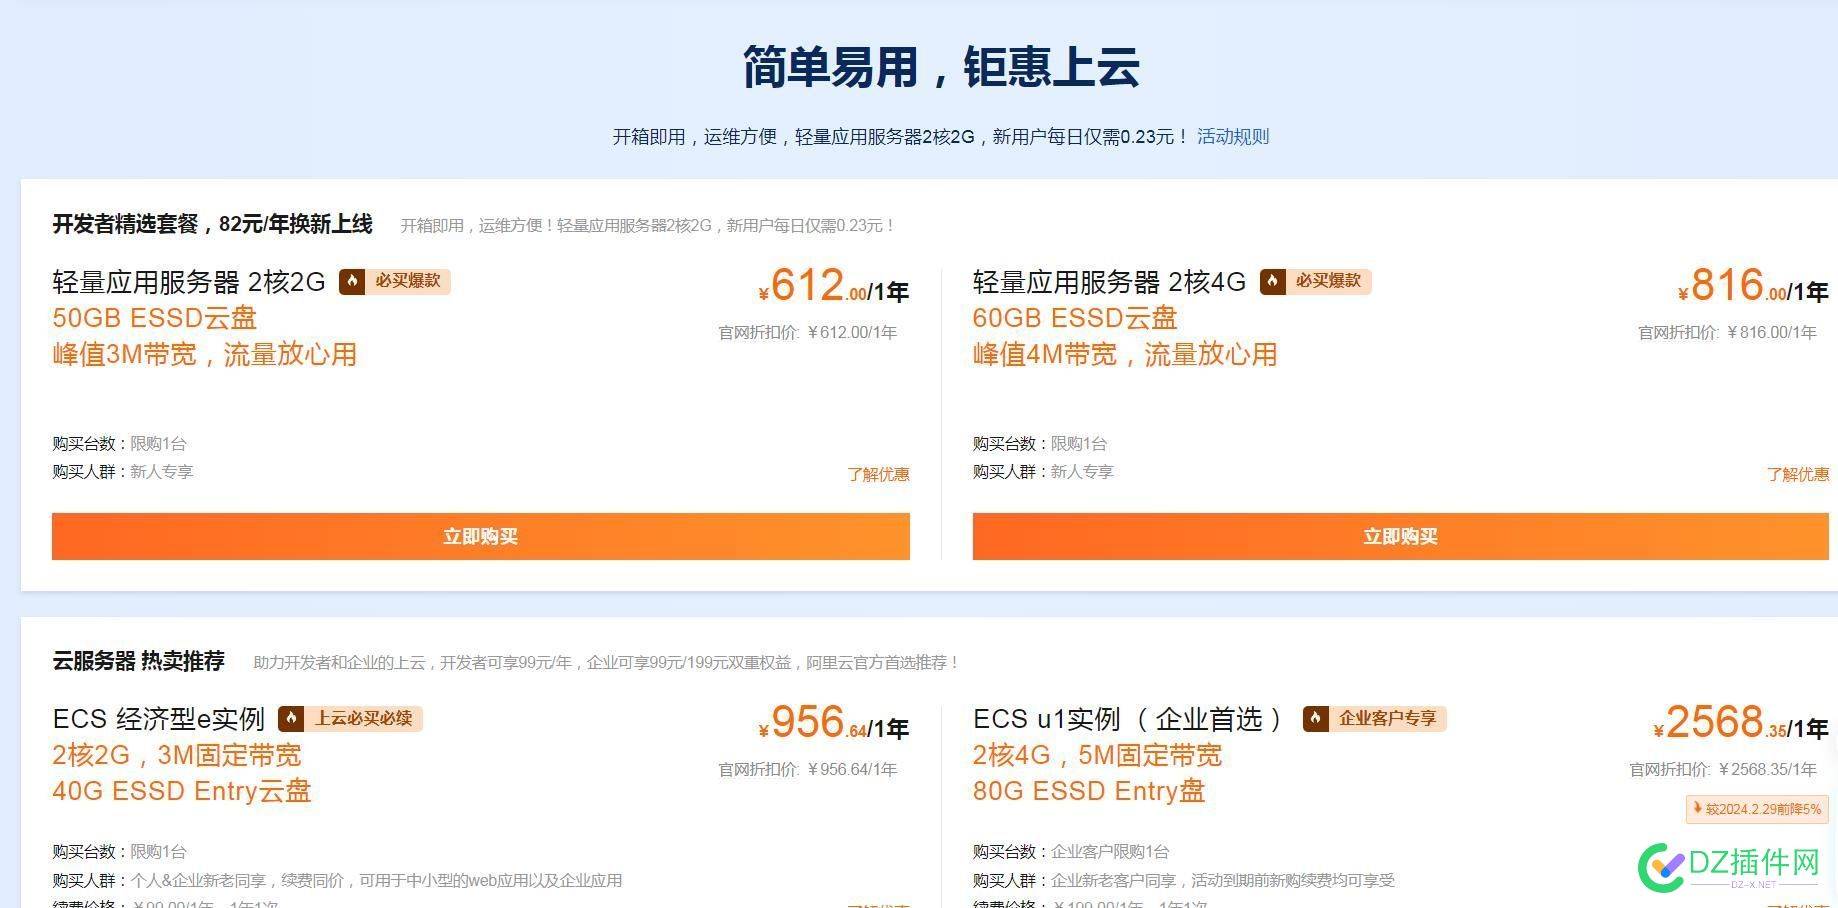Click 官网折扣价: ¥2568.35/1年 text

tap(1723, 770)
